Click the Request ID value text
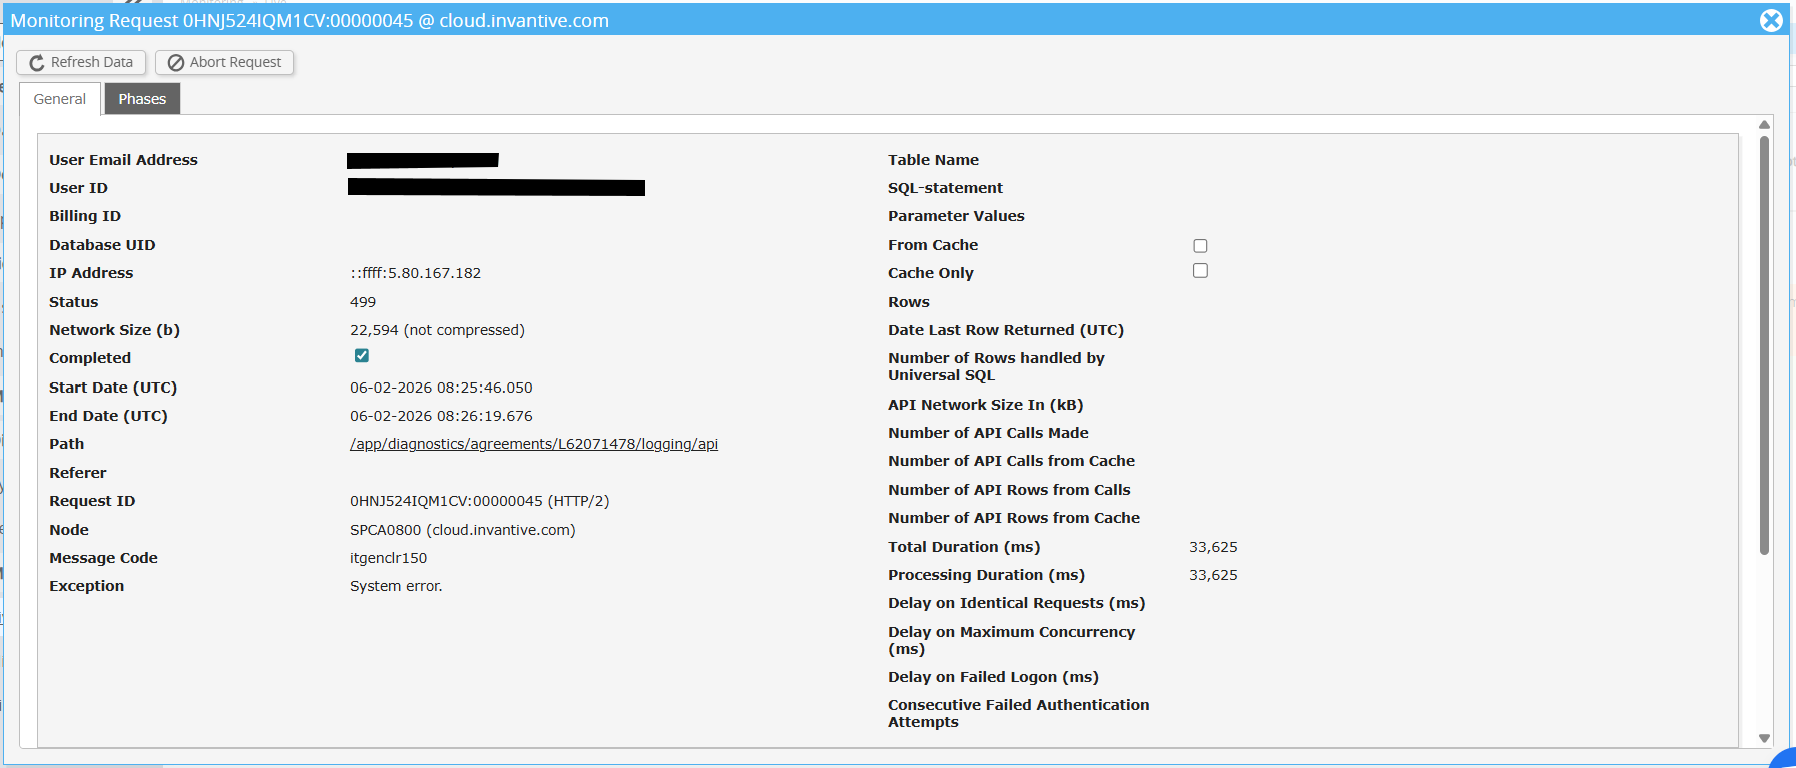The height and width of the screenshot is (768, 1796). [479, 501]
